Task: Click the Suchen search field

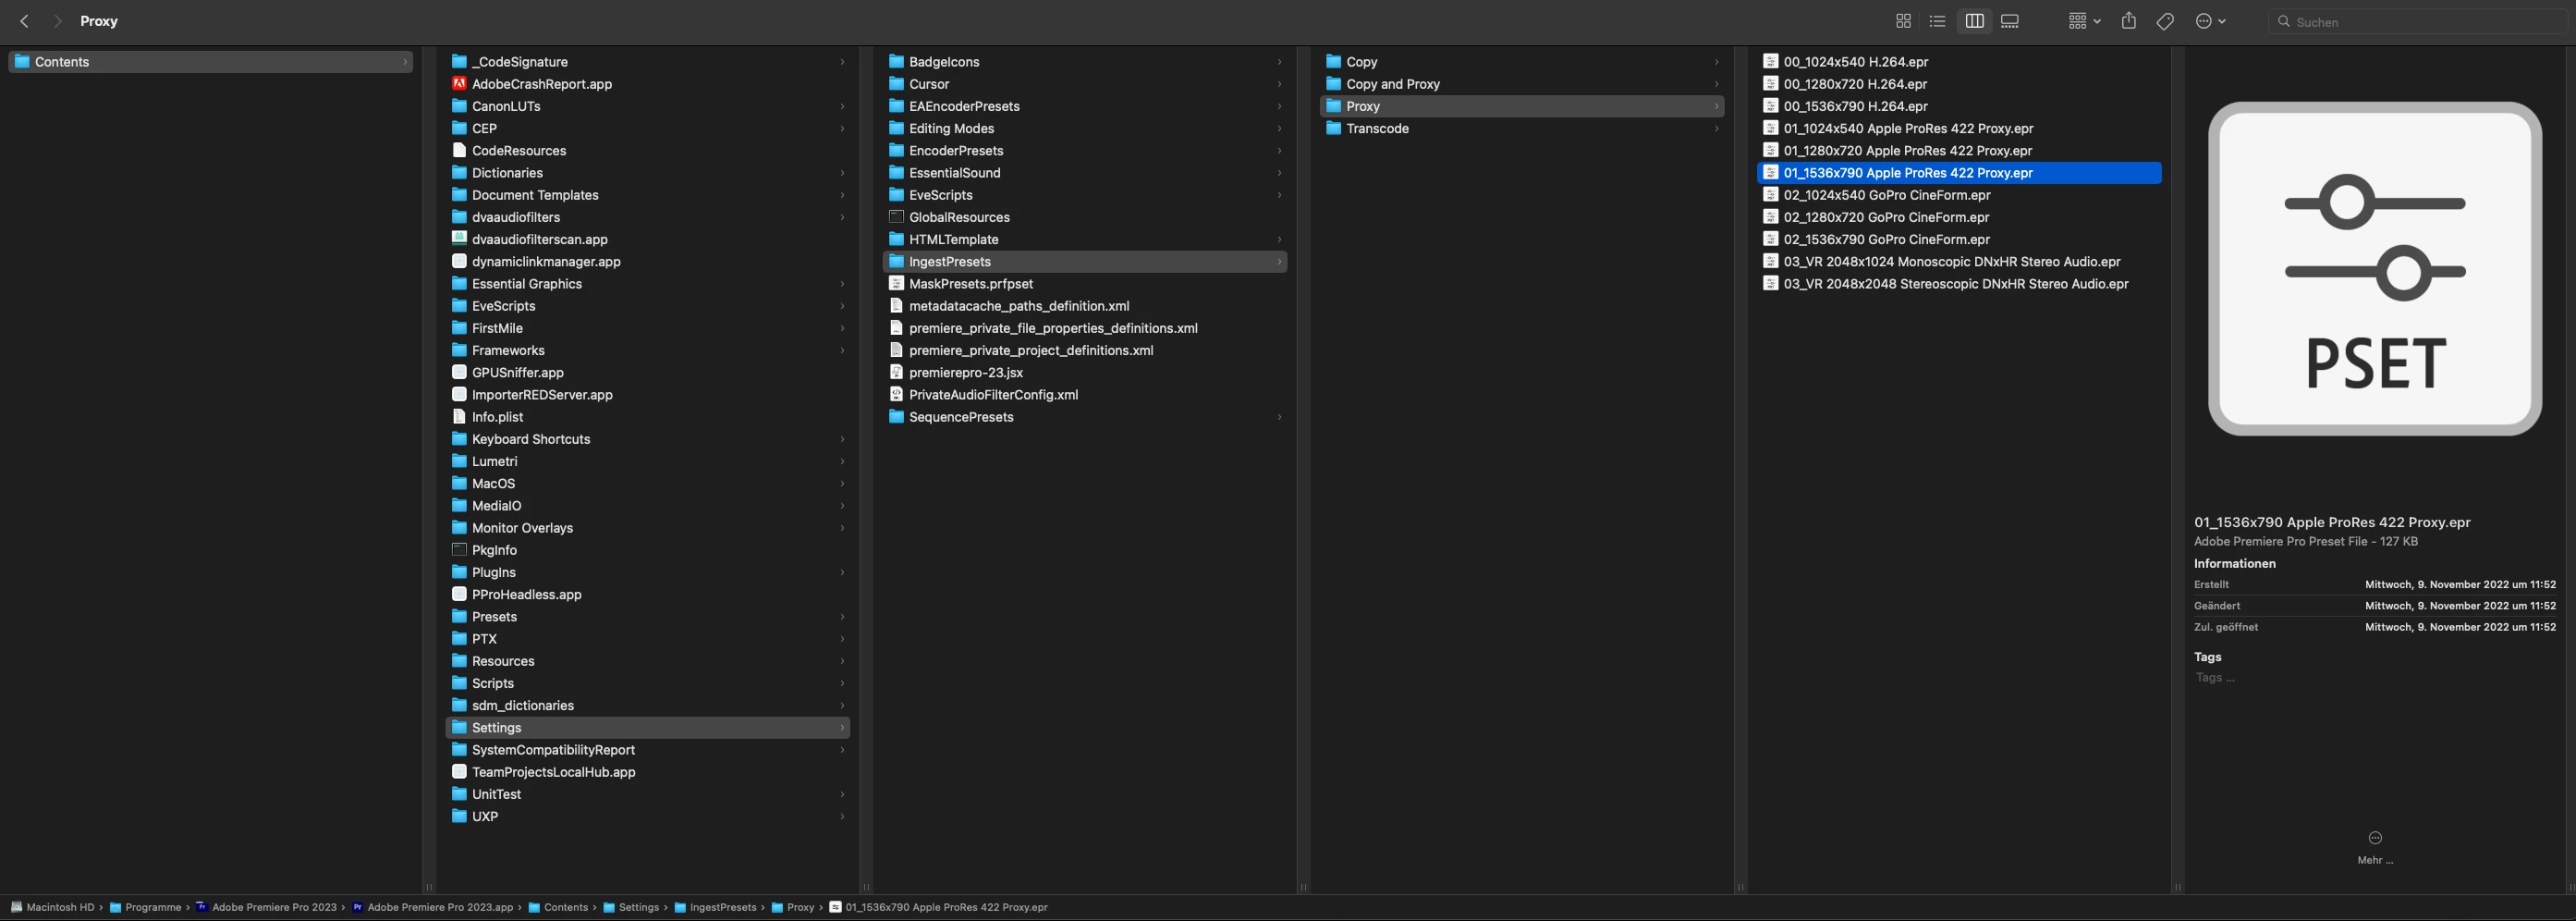Action: (x=2420, y=21)
